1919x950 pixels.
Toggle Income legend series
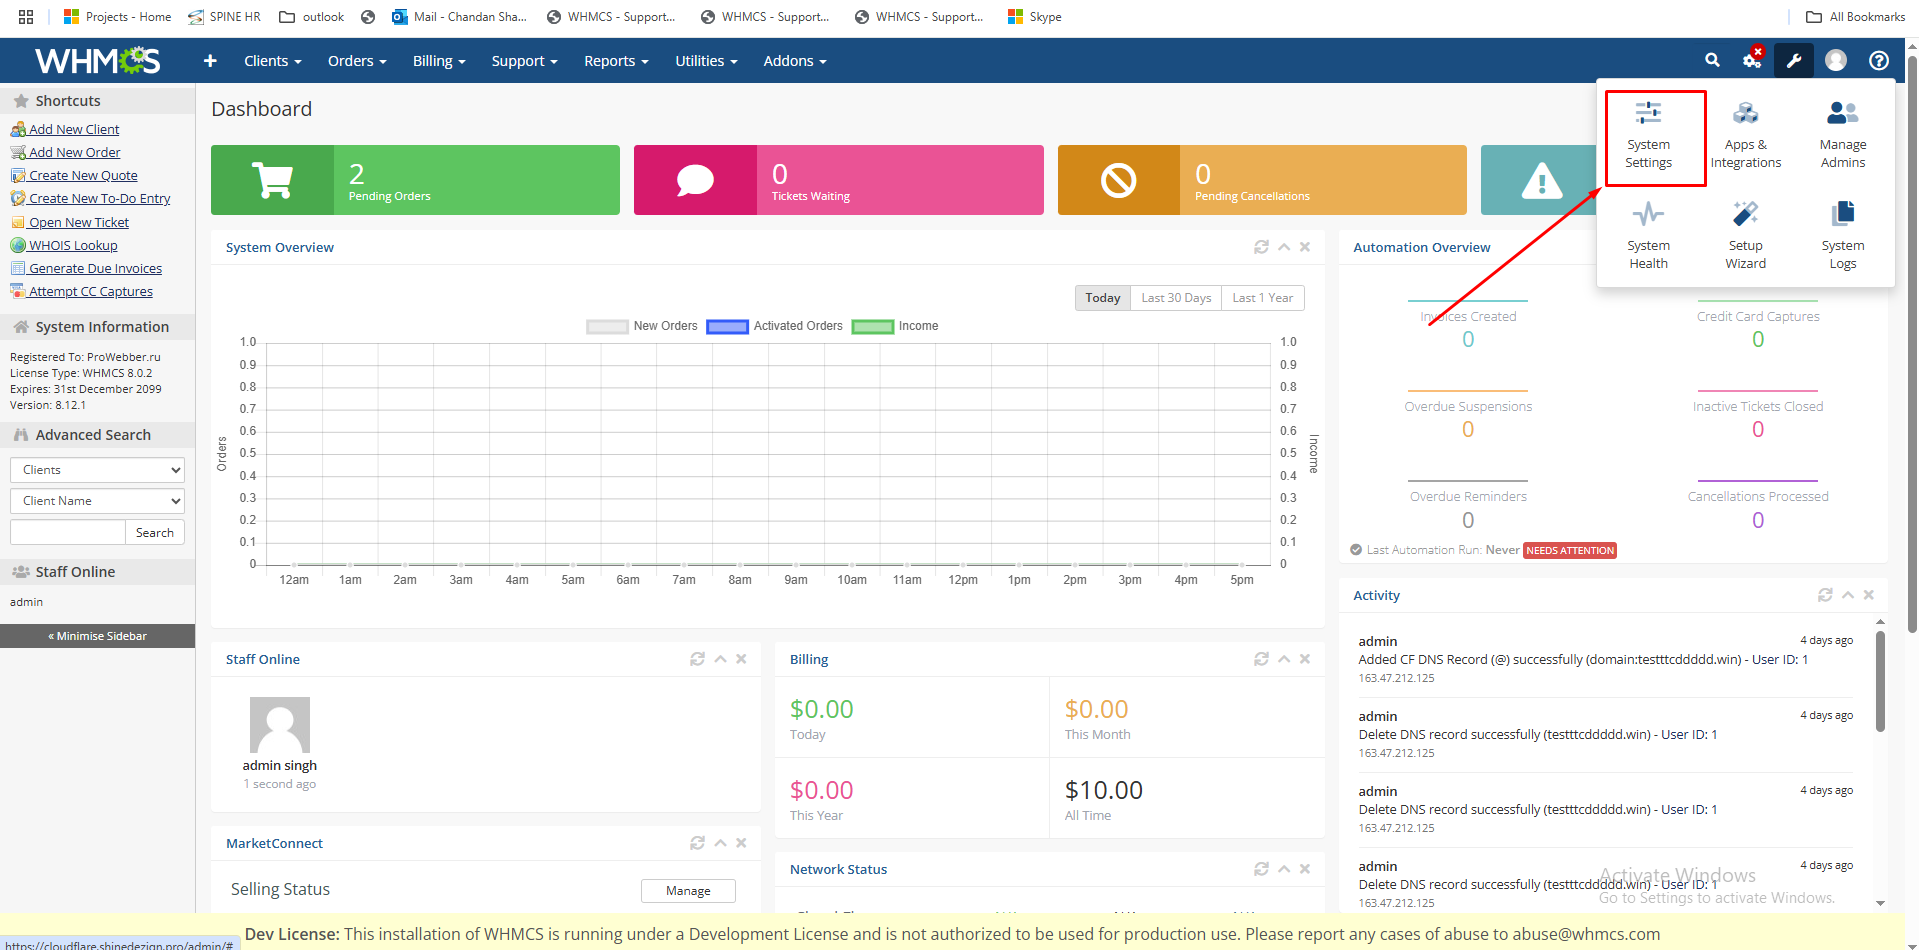point(895,326)
